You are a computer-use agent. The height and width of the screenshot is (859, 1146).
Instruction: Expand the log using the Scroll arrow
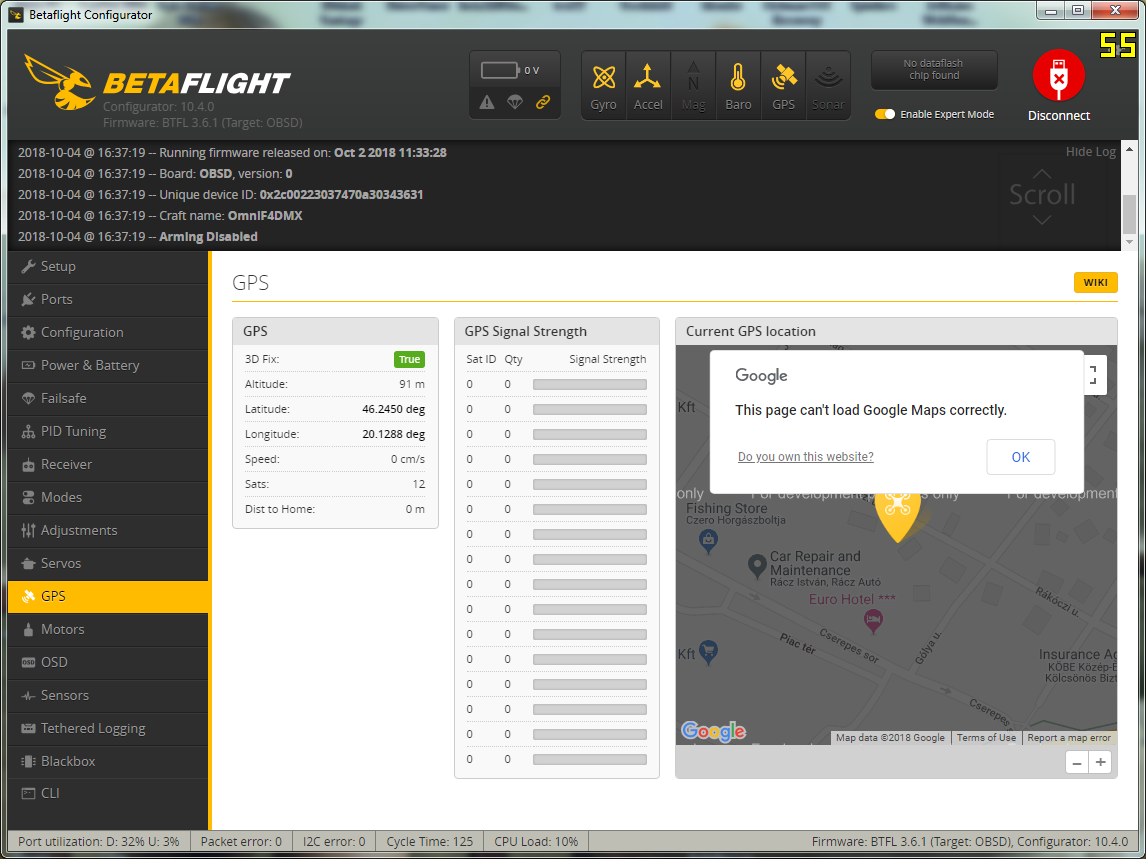(1042, 195)
